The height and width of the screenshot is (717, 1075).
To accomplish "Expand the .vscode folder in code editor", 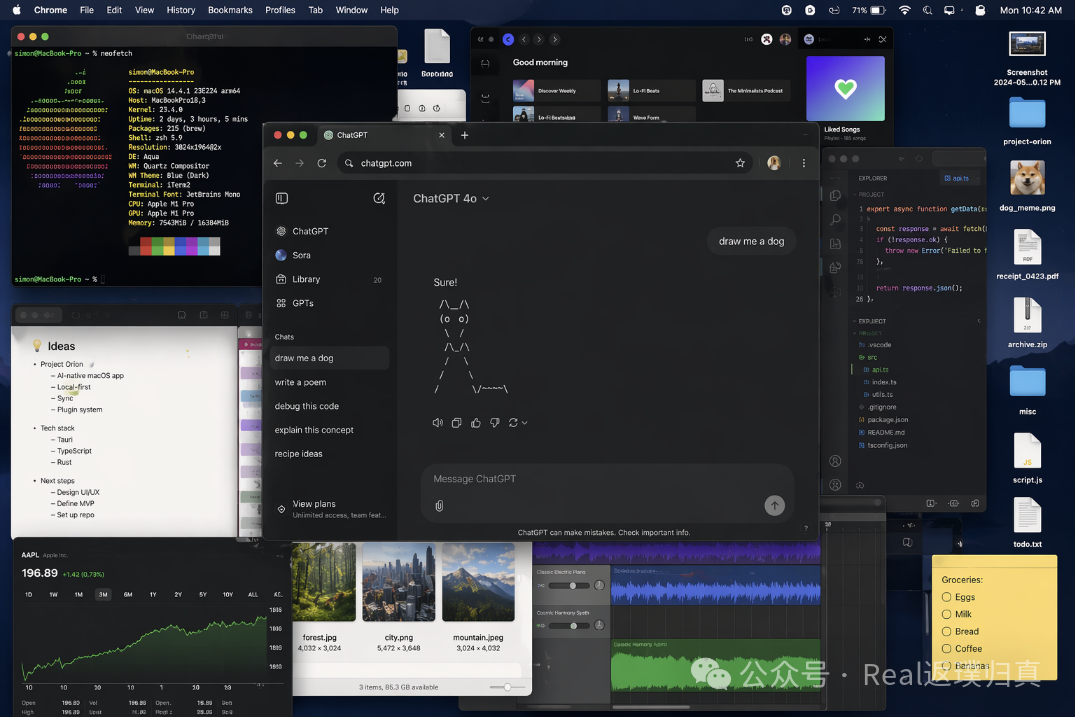I will (x=875, y=345).
